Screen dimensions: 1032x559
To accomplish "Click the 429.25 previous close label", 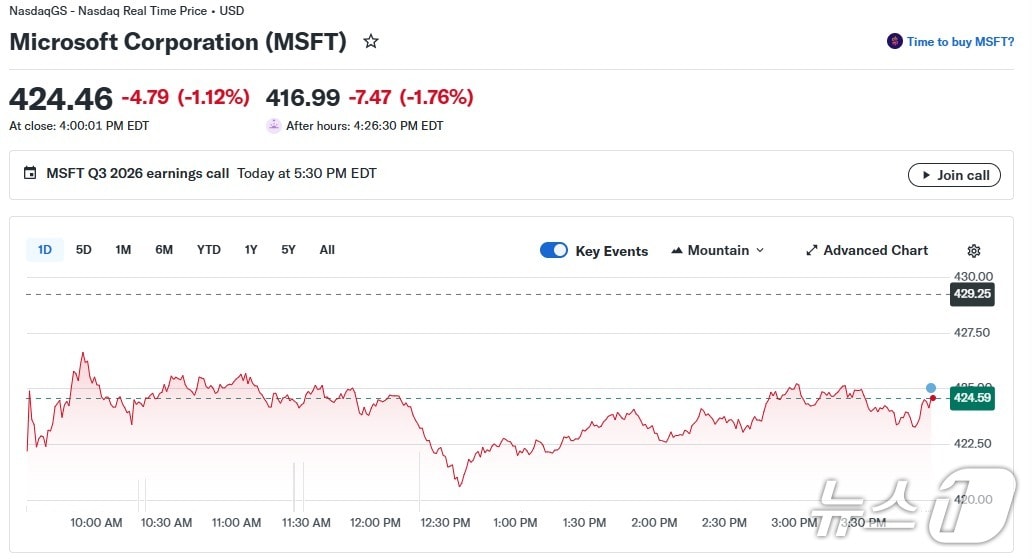I will 972,294.
